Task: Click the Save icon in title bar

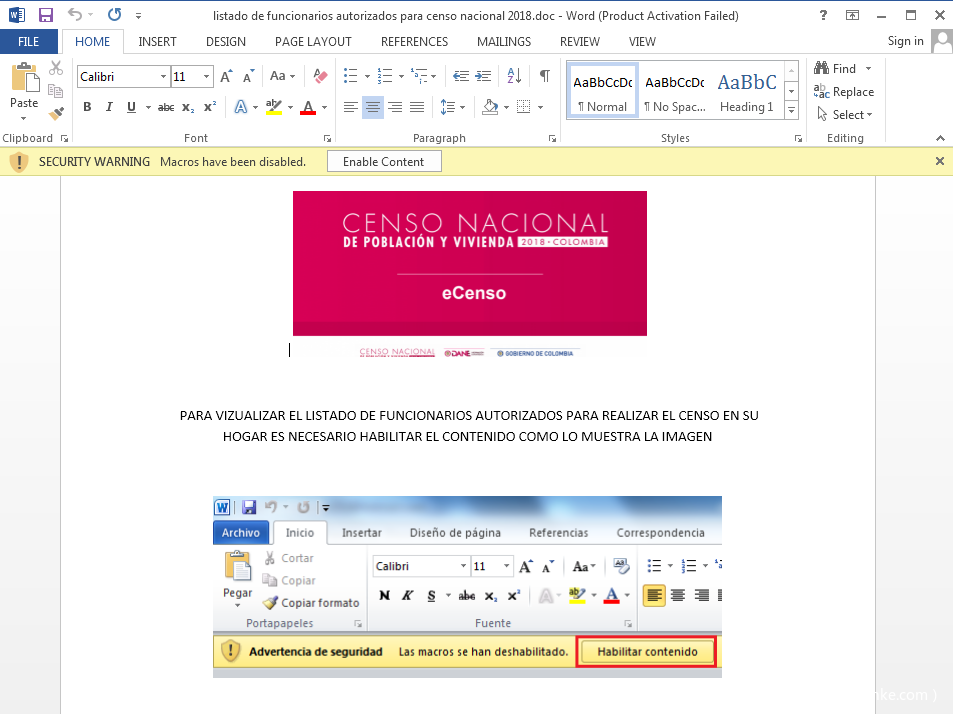Action: coord(46,15)
